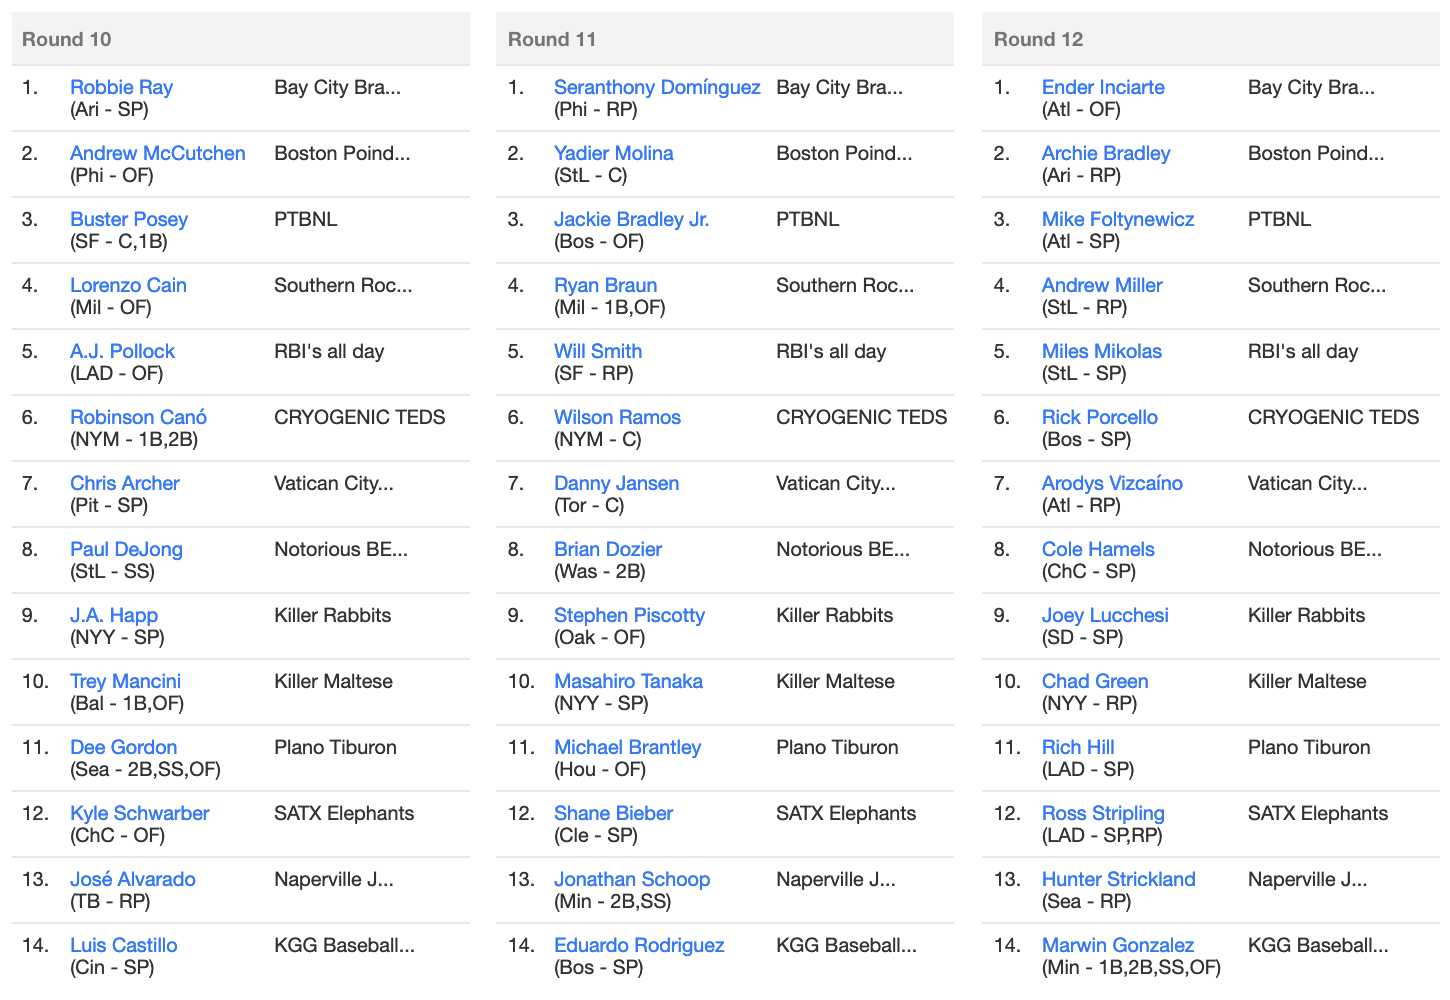Open Robbie Ray player link
The image size is (1450, 1000).
[x=121, y=87]
